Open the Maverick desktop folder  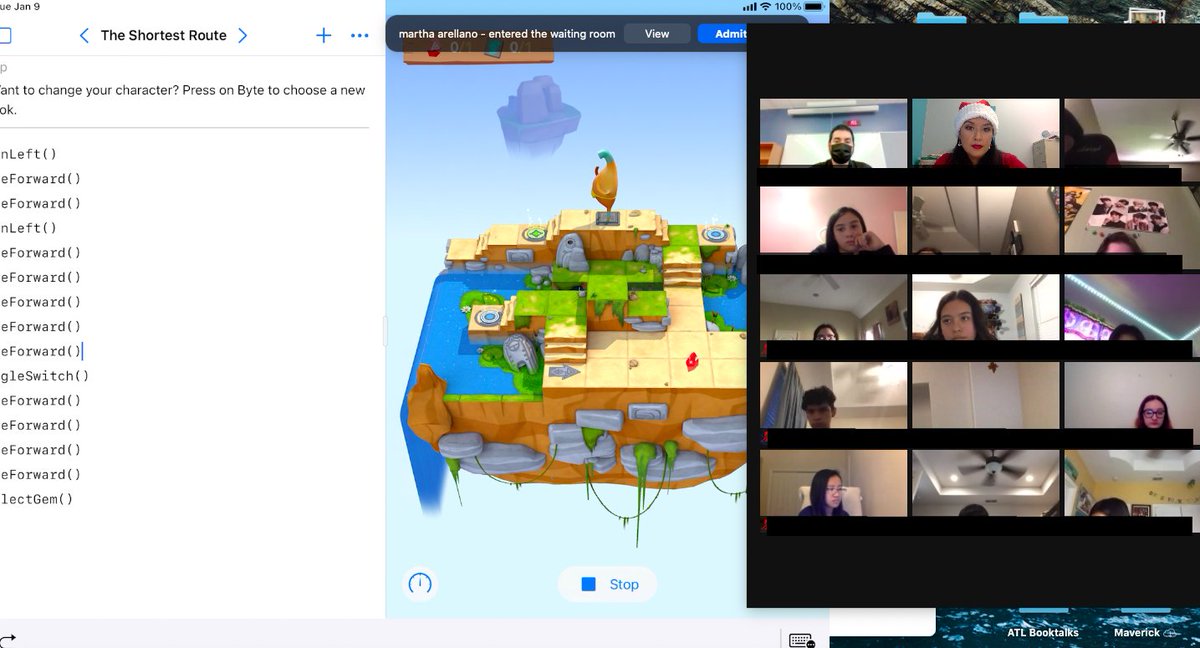(1143, 632)
